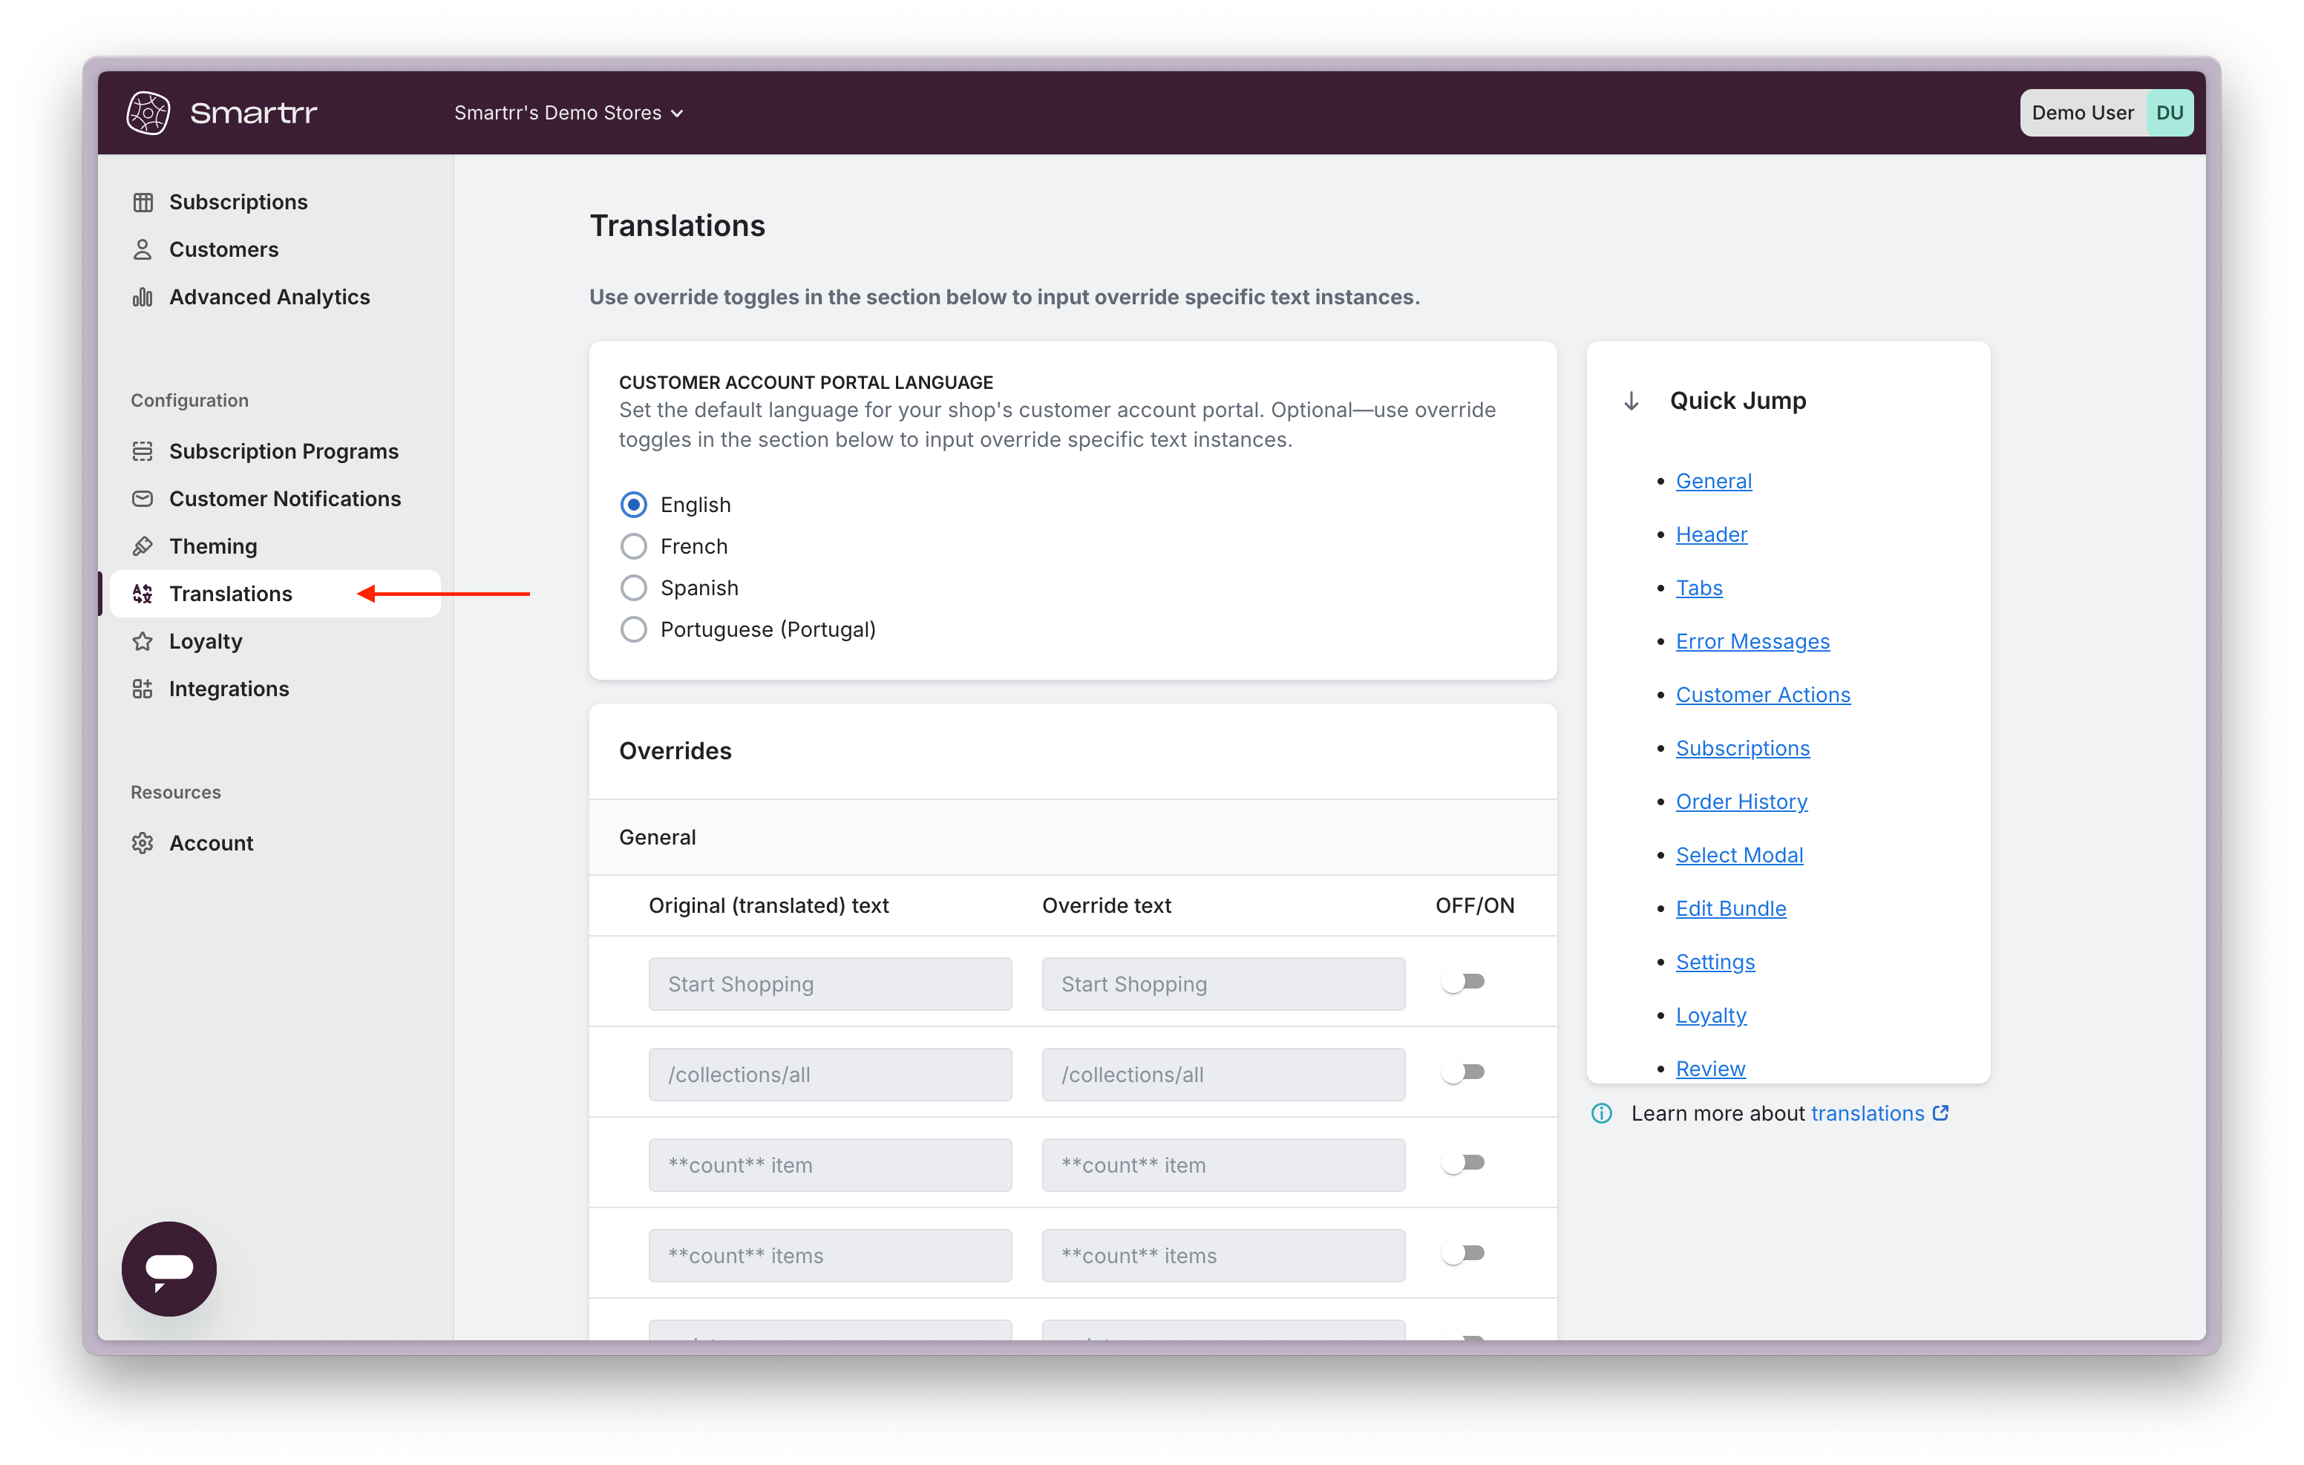Select the French language radio button
This screenshot has width=2304, height=1465.
coord(633,546)
